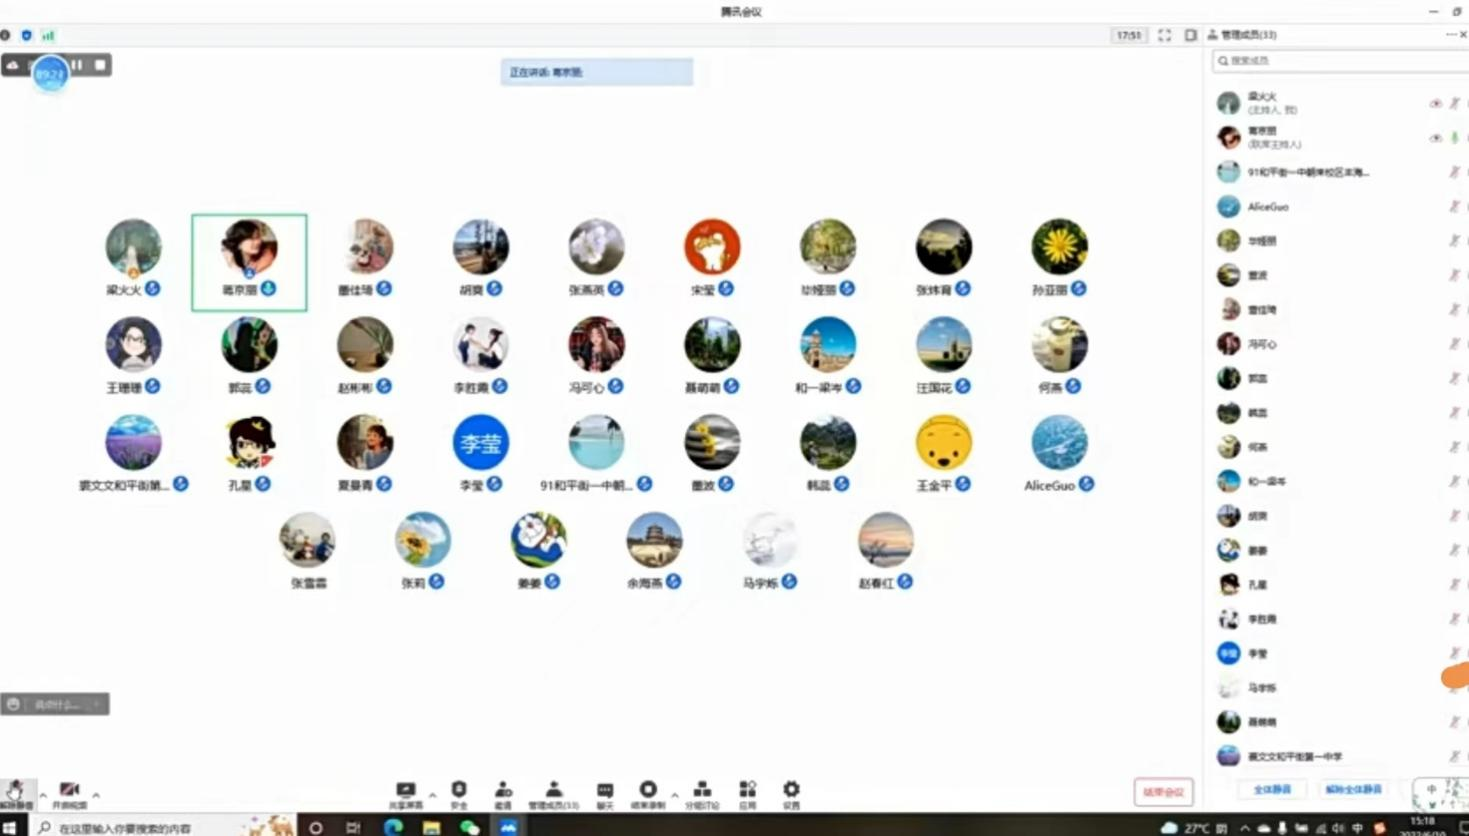Image resolution: width=1469 pixels, height=836 pixels.
Task: Pause the recording at the top-left
Action: point(77,65)
